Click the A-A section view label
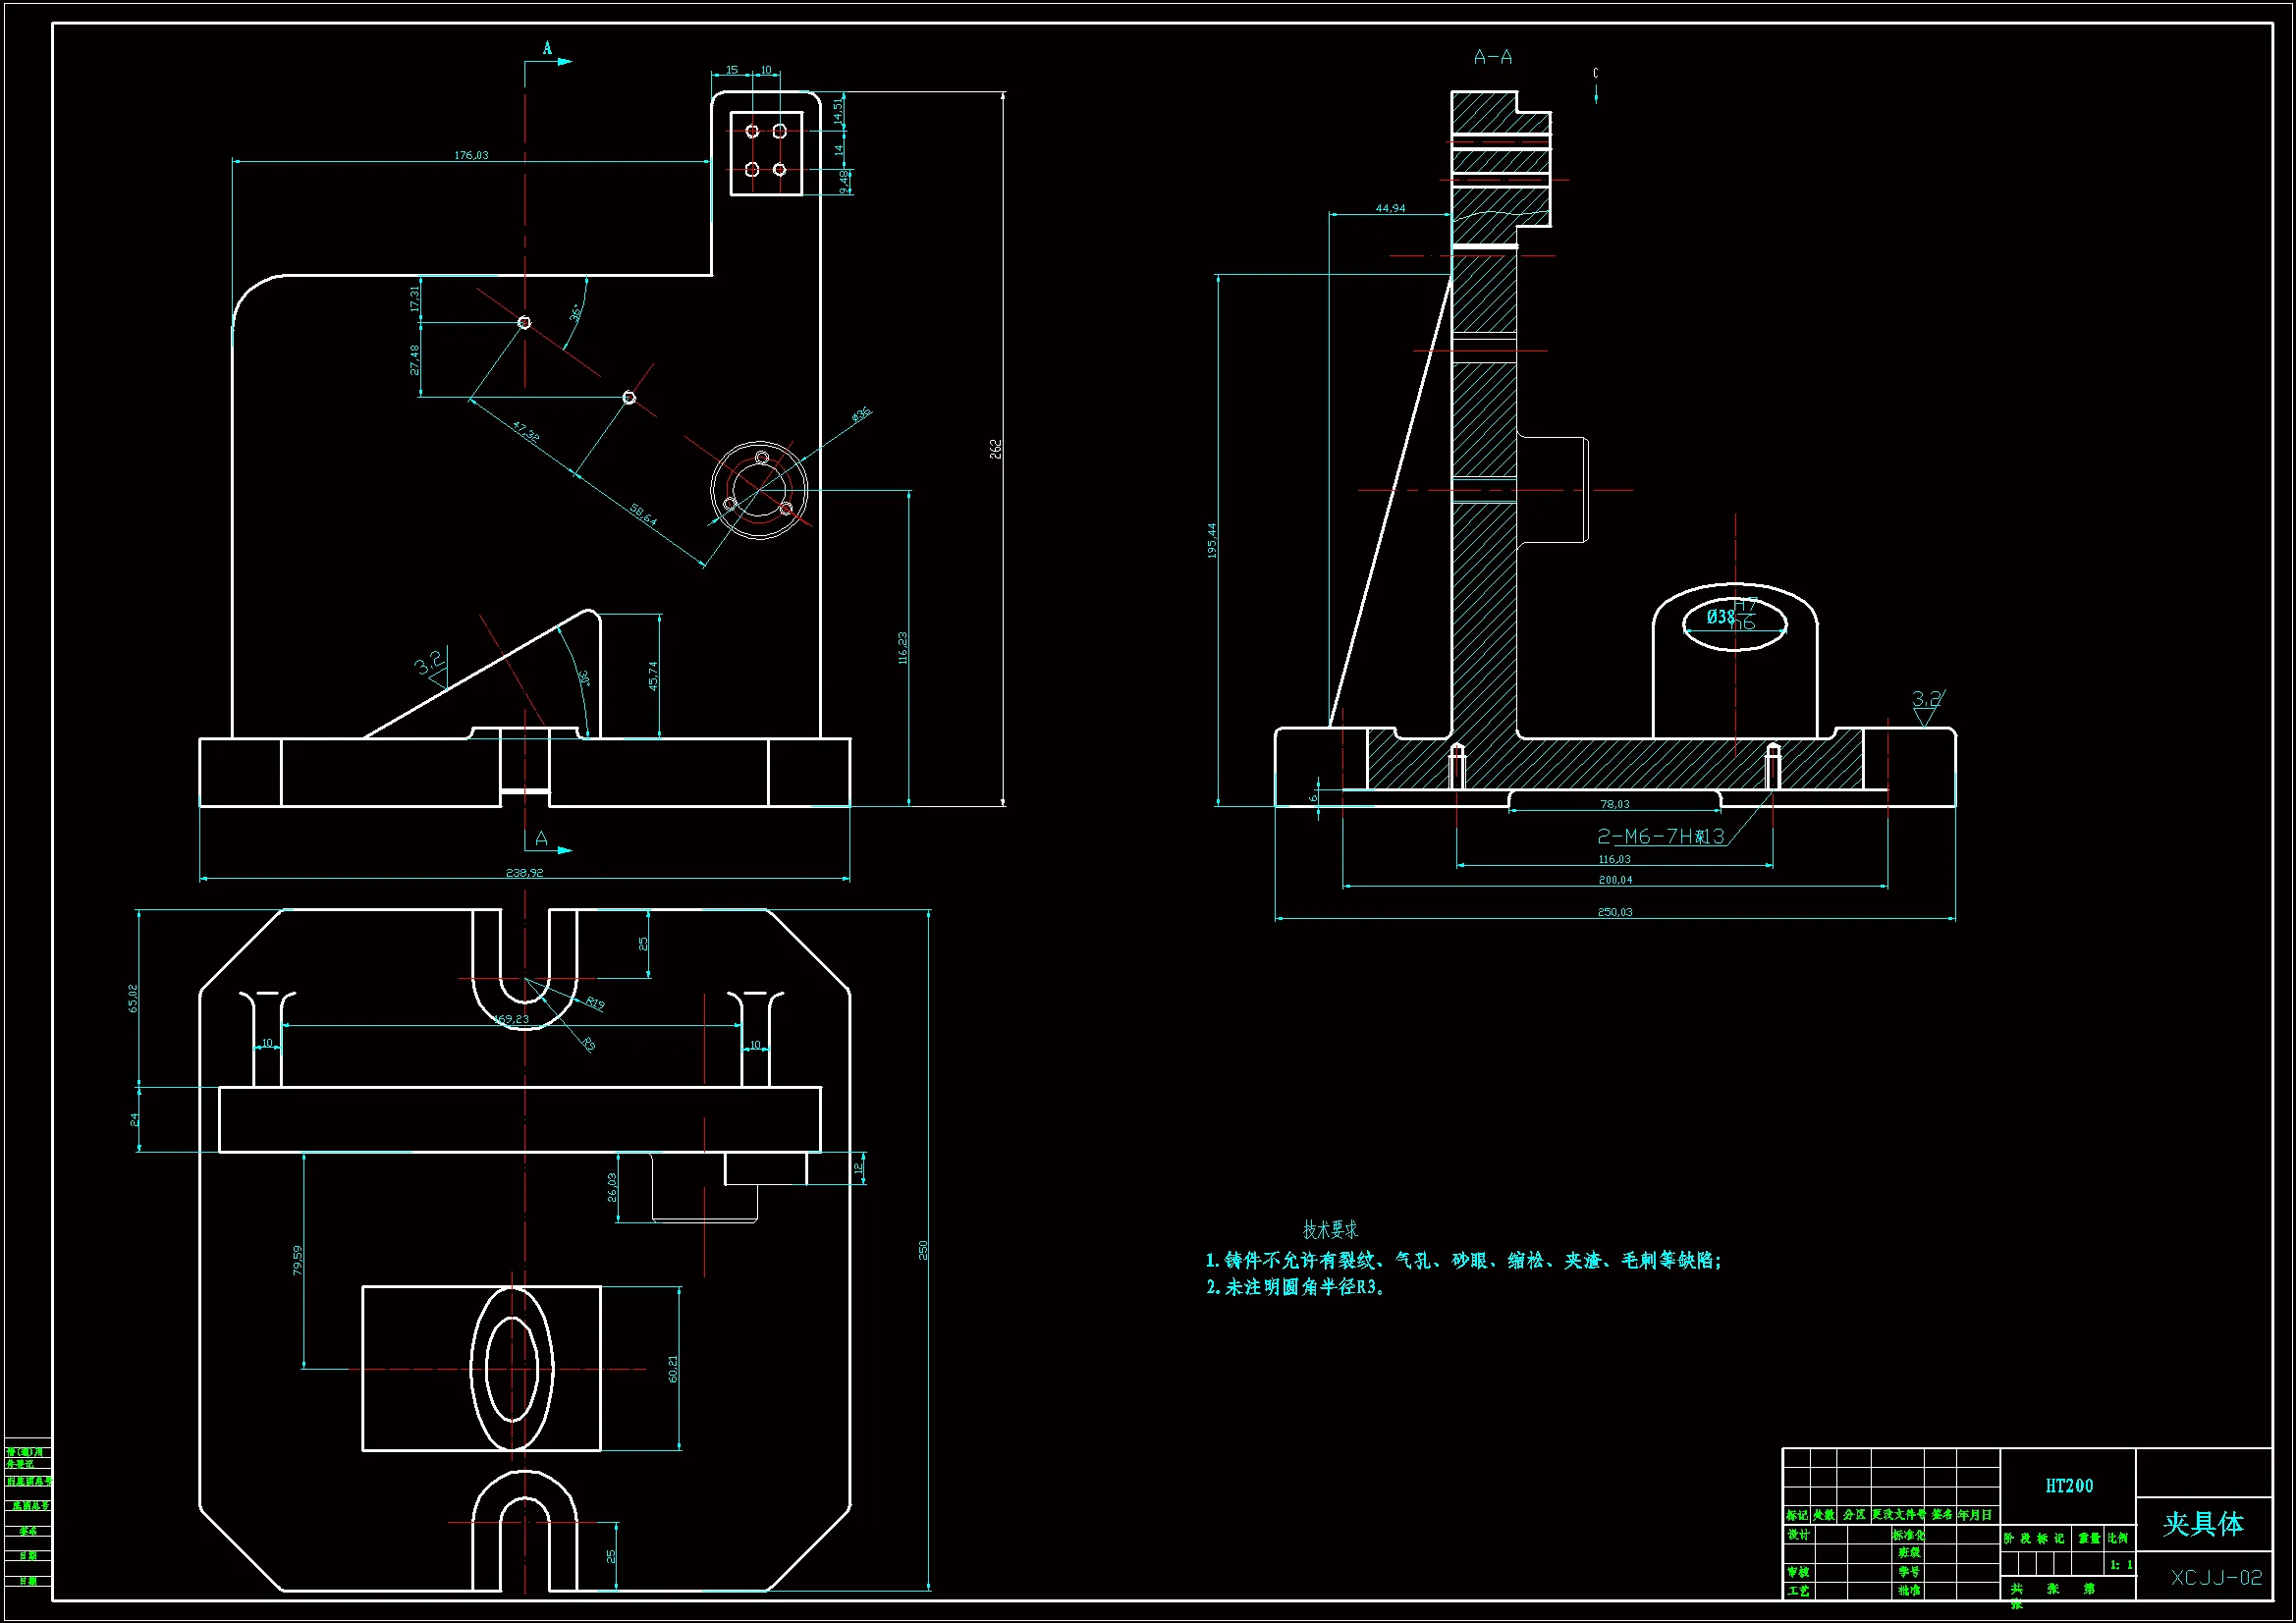2296x1623 pixels. [x=1493, y=58]
